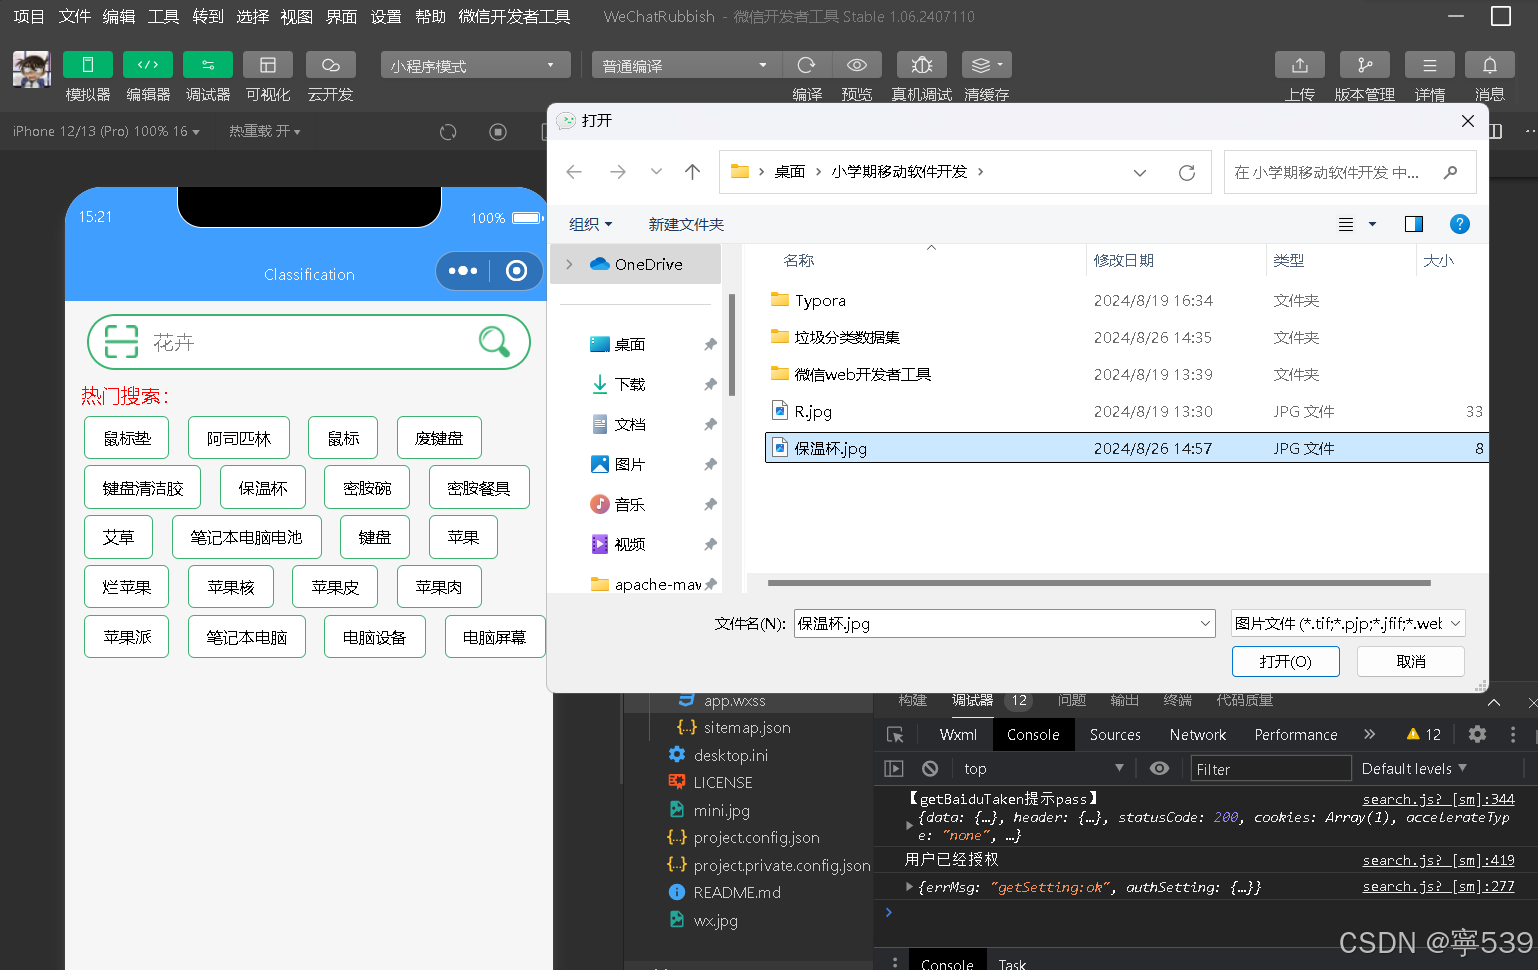This screenshot has width=1538, height=970.
Task: Open messages bell icon
Action: 1490,65
